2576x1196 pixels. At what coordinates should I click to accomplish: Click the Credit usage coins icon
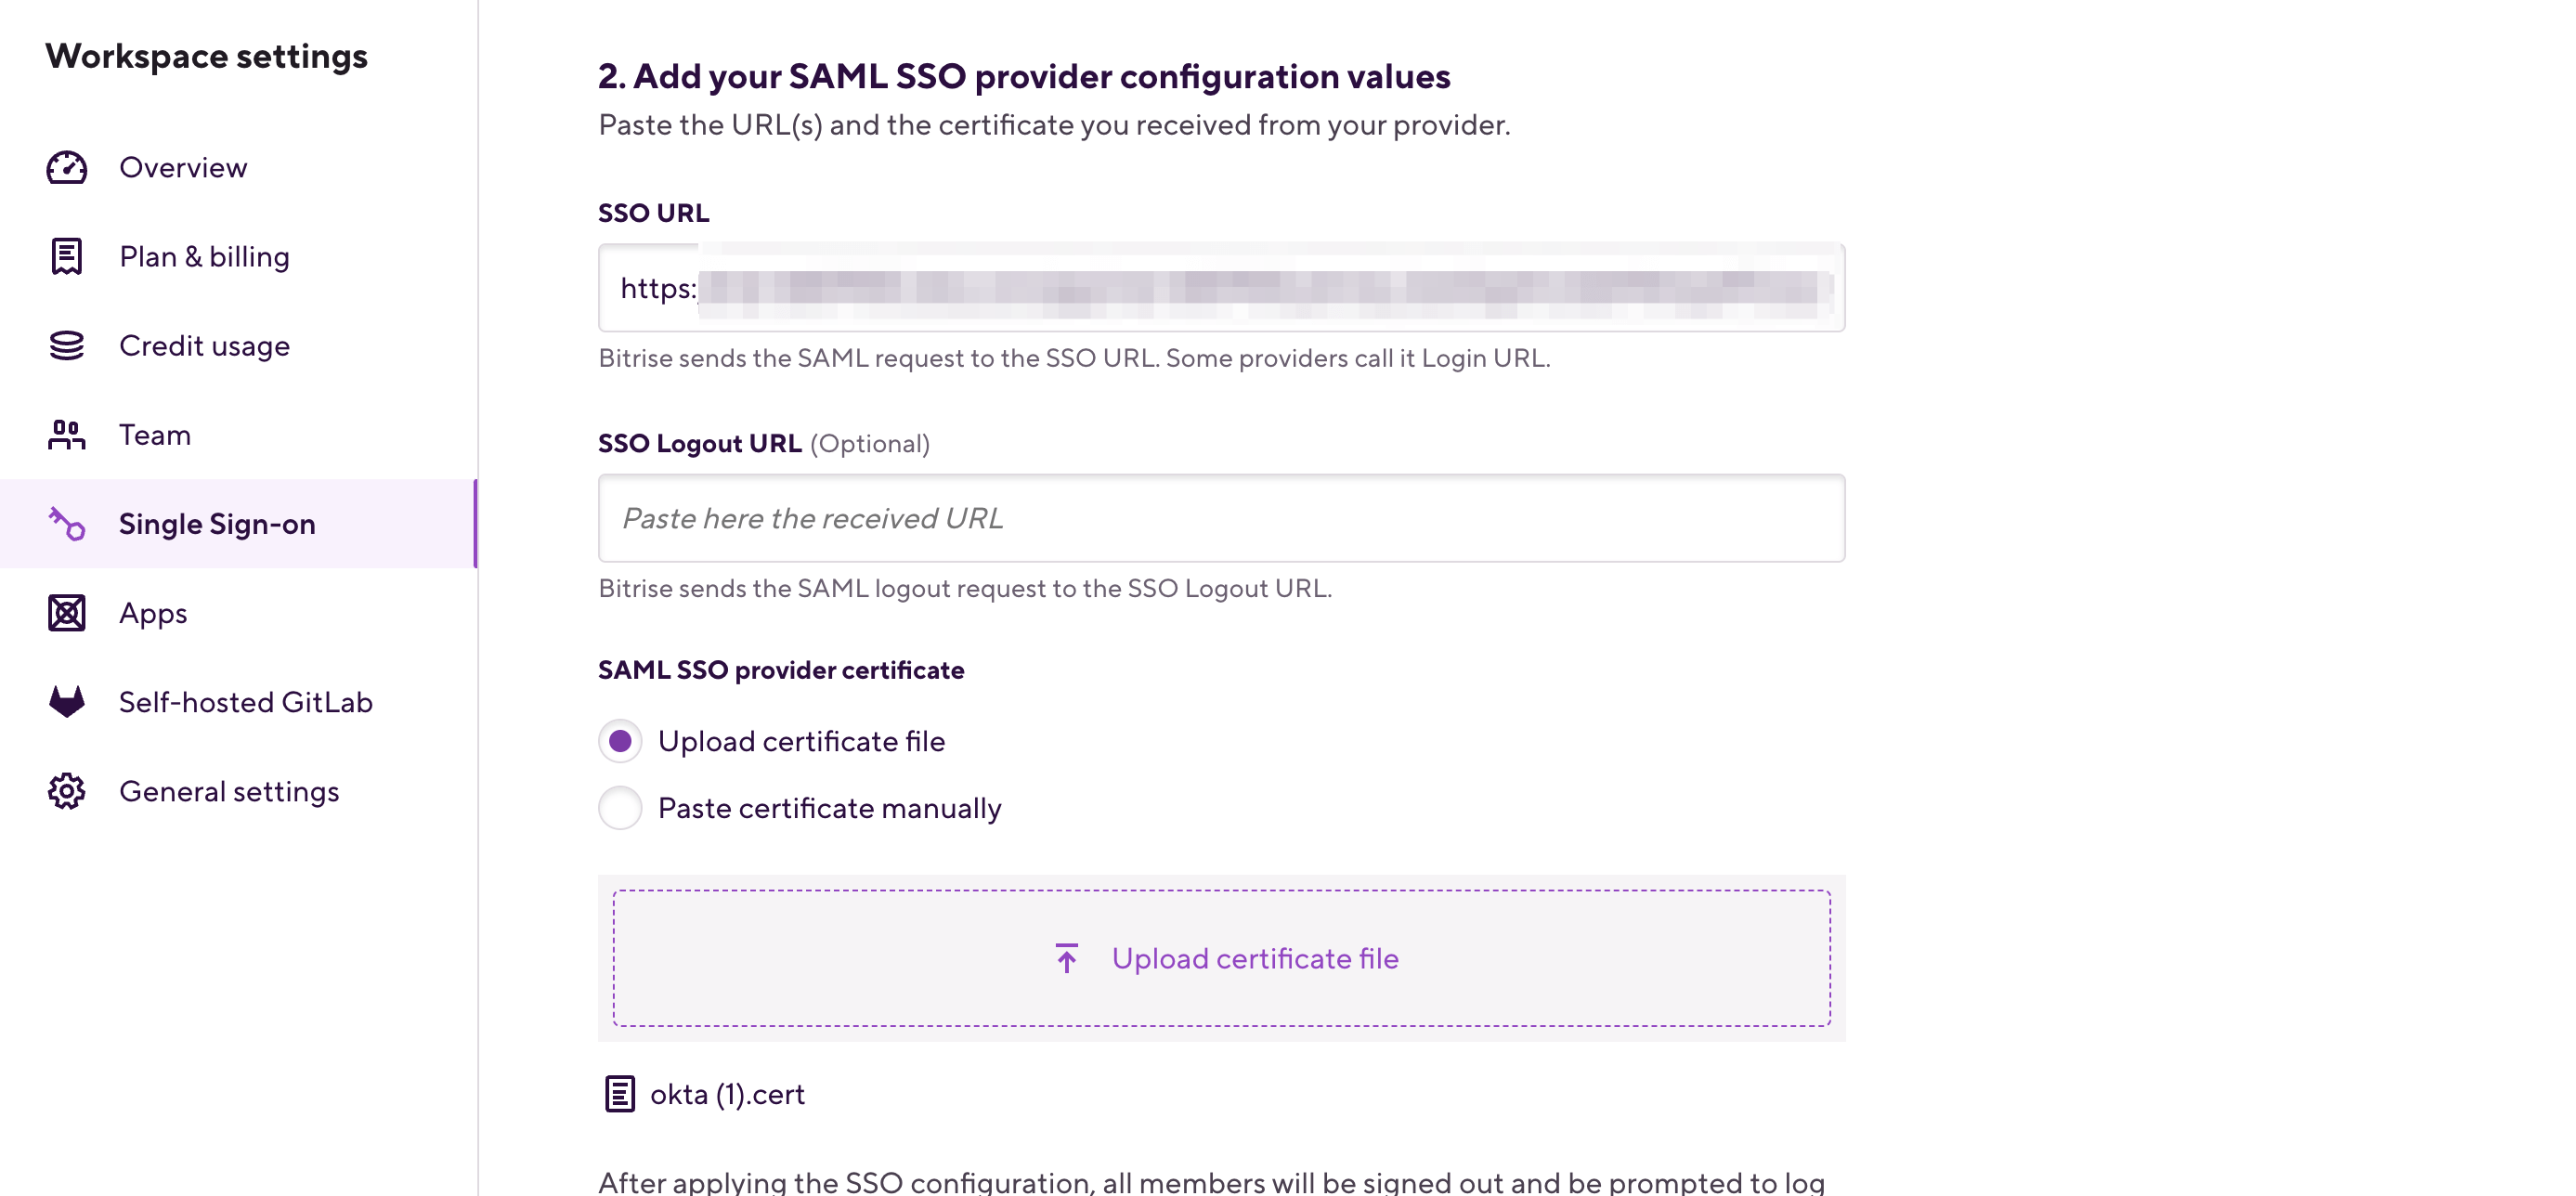click(65, 345)
